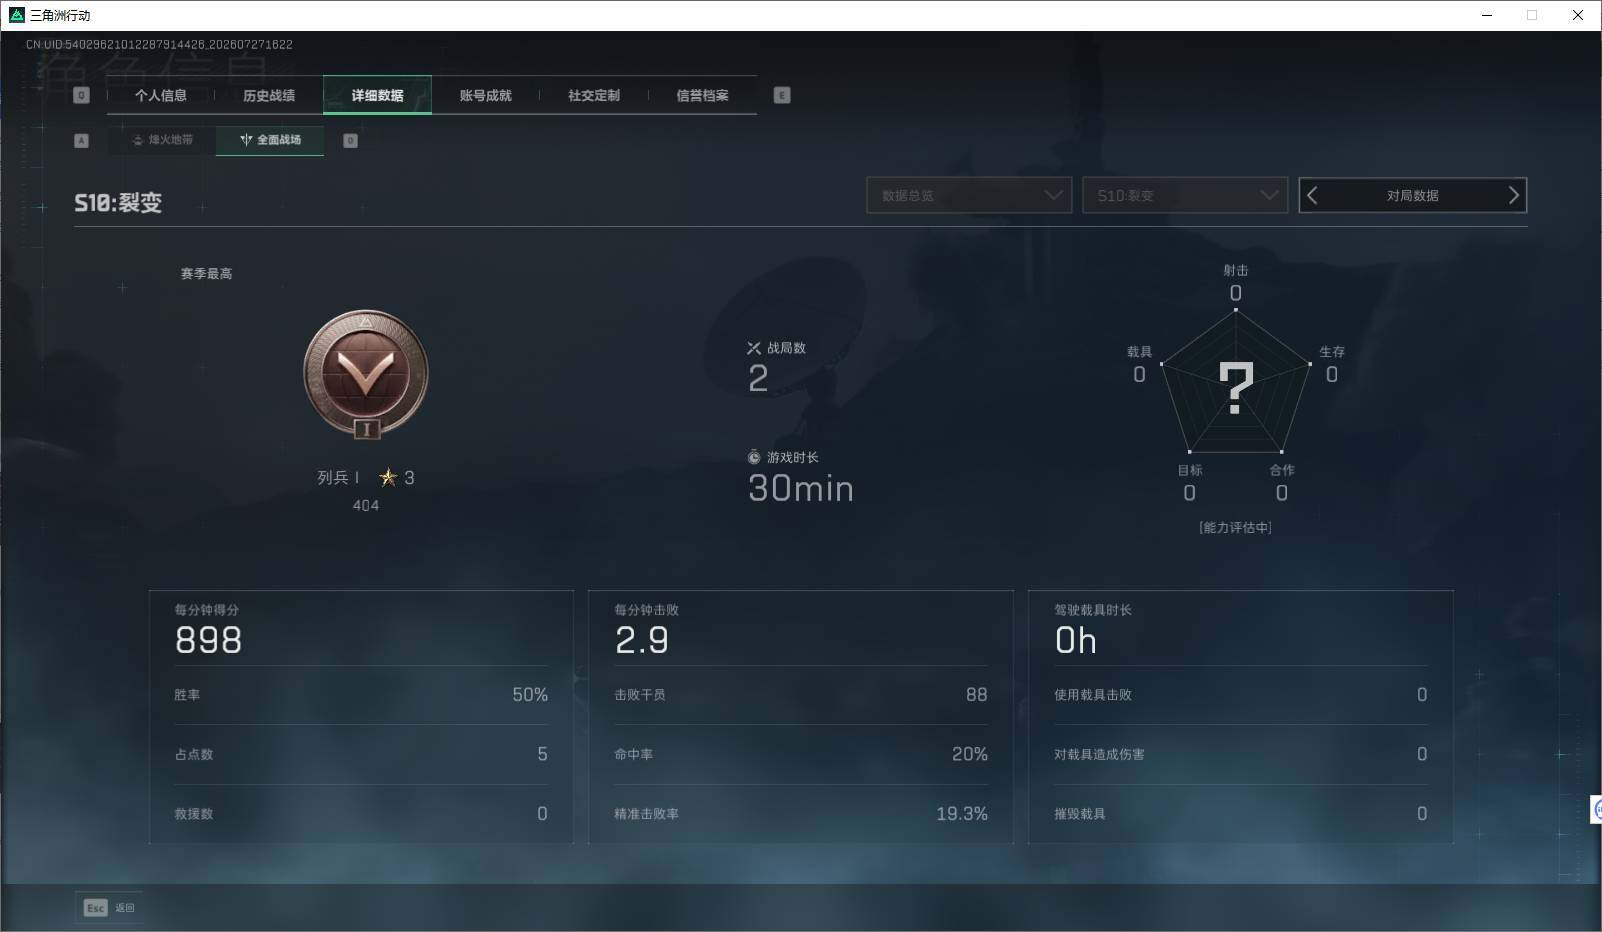Screen dimensions: 1602x932
Task: Expand the 数据总览 dropdown
Action: tap(969, 195)
